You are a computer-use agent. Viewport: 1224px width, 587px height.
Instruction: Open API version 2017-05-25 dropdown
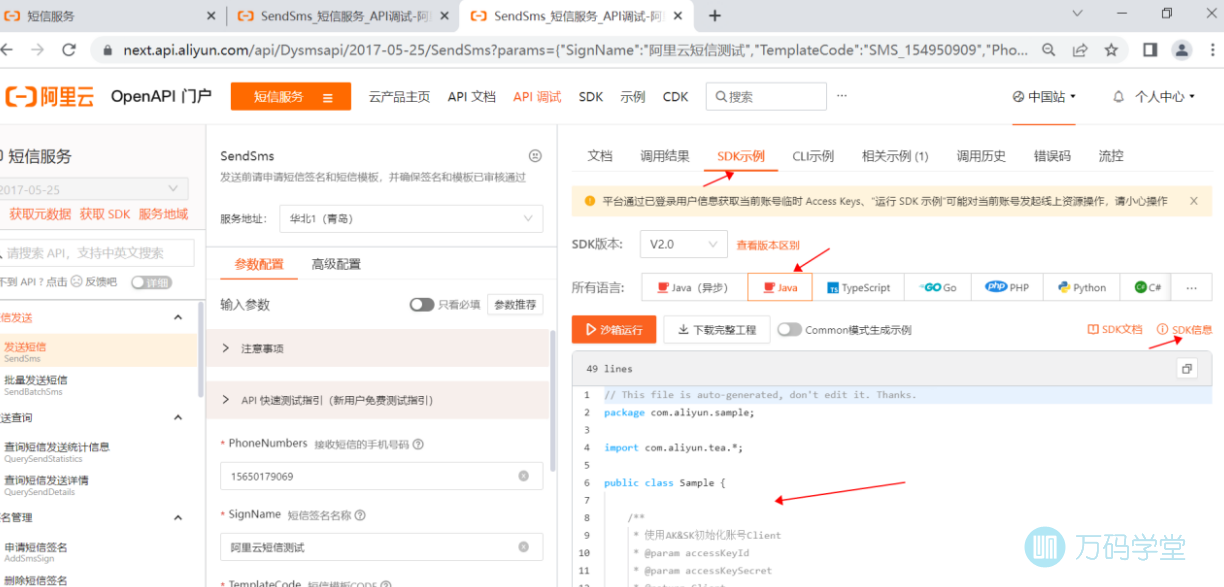click(92, 189)
